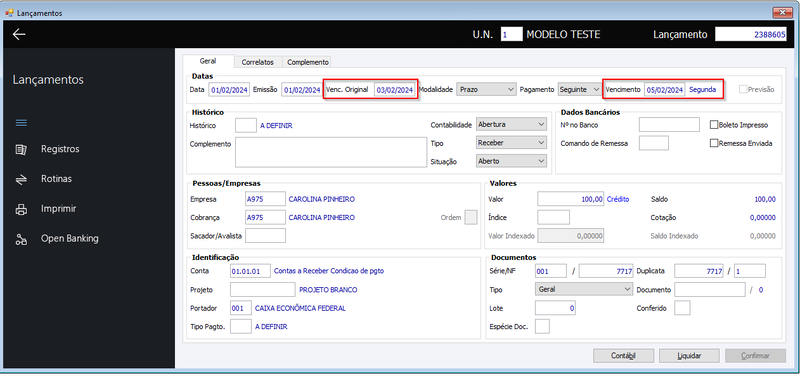Close the Lançamentos window

[782, 13]
